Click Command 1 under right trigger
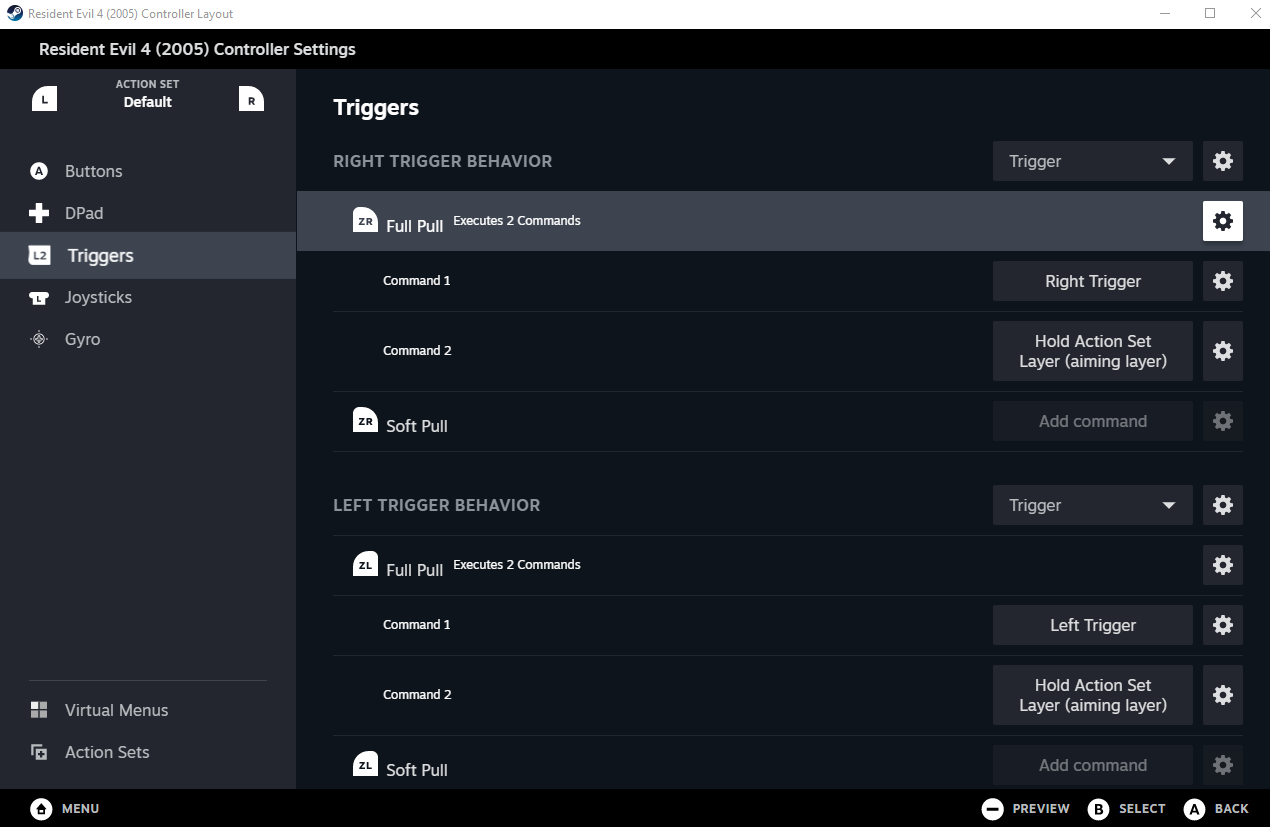 [416, 281]
